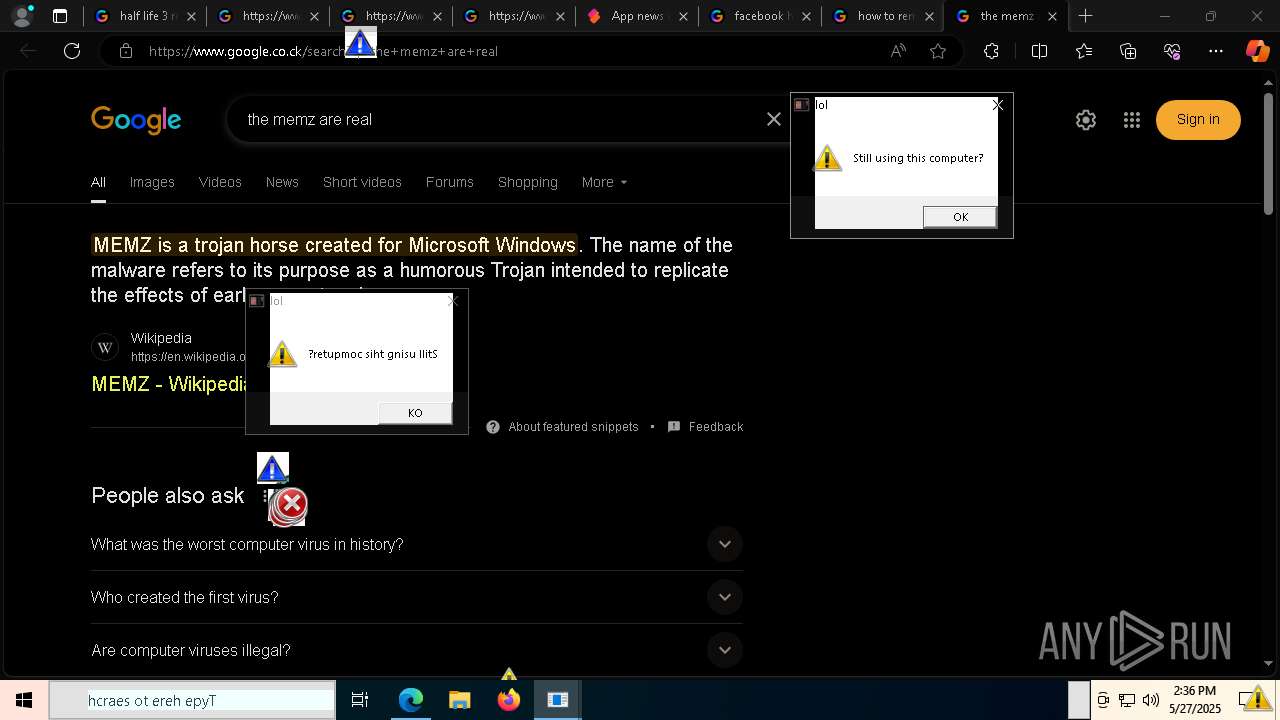This screenshot has height=720, width=1280.
Task: Open the 'MEMZ - Wikipedia' result link
Action: point(169,384)
